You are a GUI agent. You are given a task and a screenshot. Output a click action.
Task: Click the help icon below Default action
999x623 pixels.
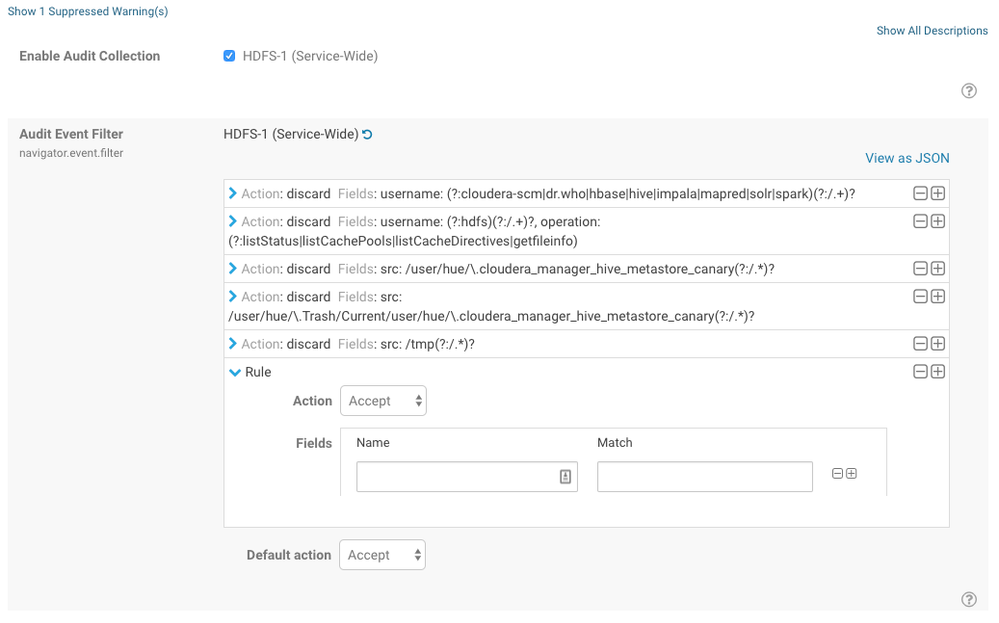(968, 599)
